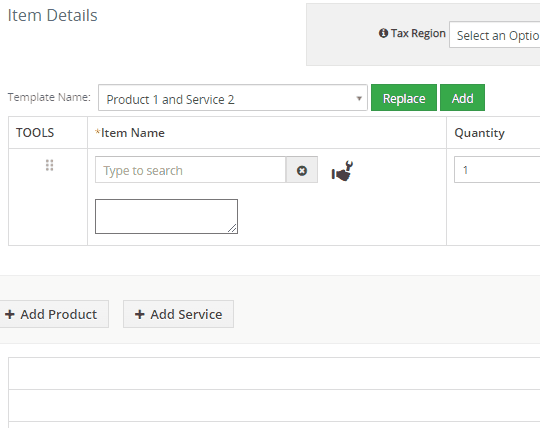Screen dimensions: 540x428
Task: Click the Quantity column header
Action: [479, 133]
